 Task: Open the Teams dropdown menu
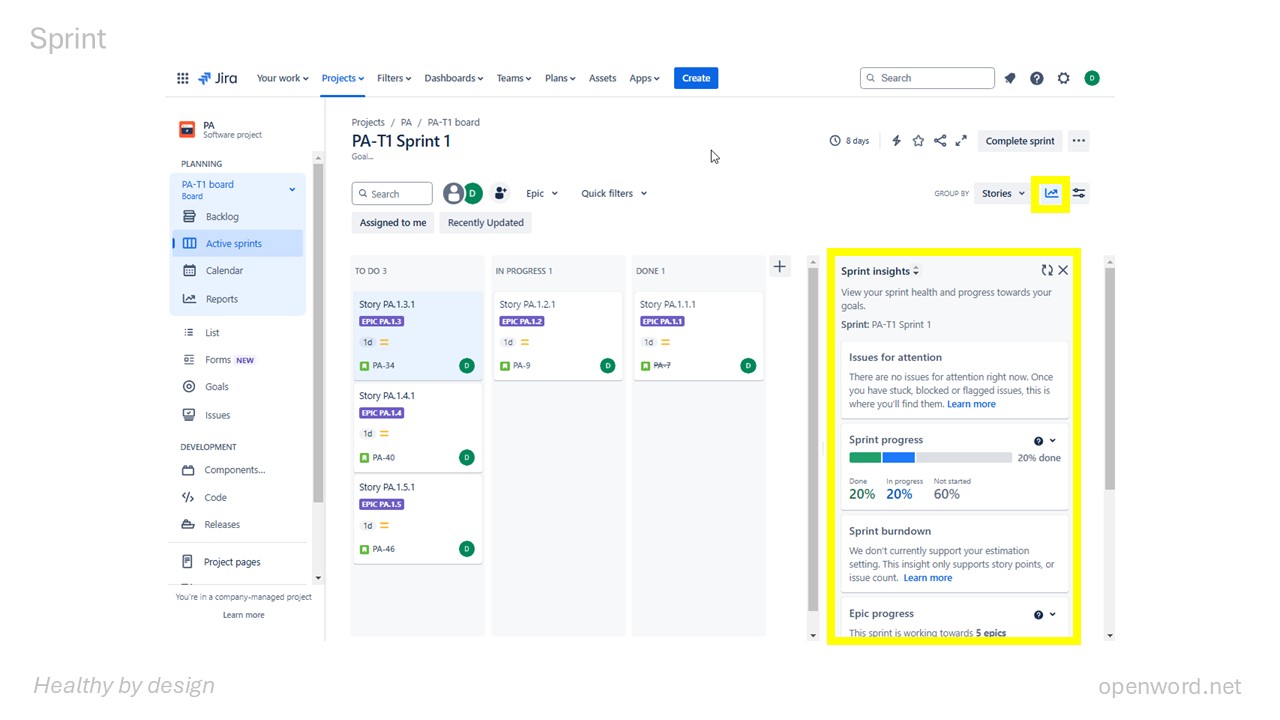pos(514,78)
